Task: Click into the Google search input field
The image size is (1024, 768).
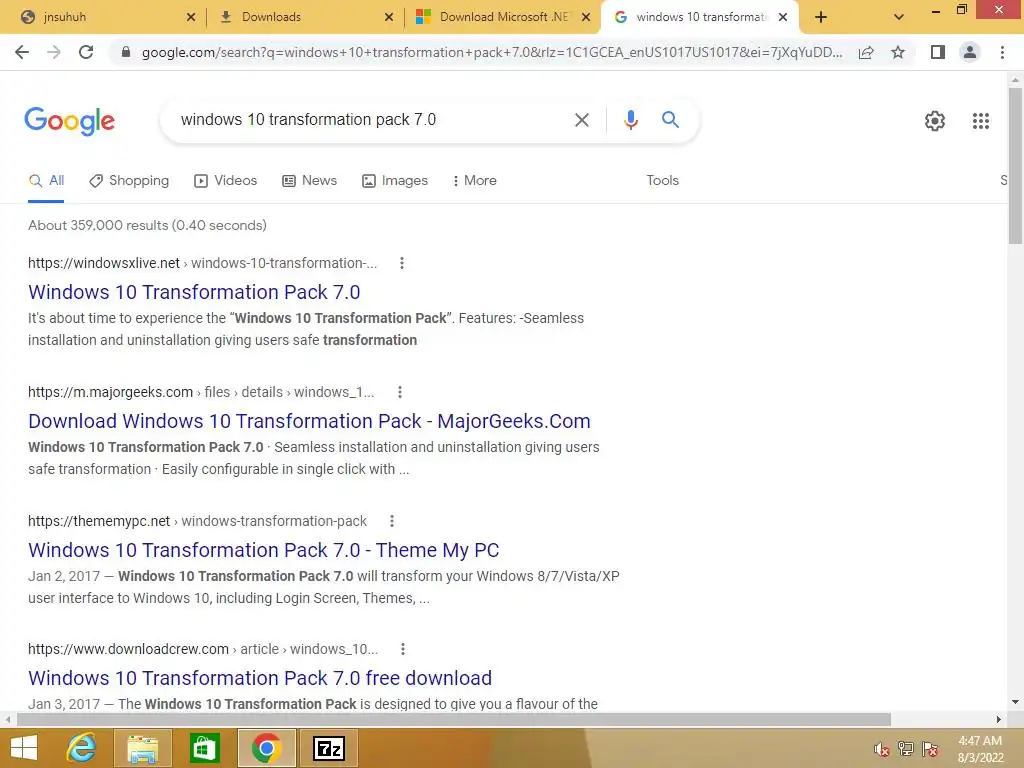Action: (x=372, y=120)
